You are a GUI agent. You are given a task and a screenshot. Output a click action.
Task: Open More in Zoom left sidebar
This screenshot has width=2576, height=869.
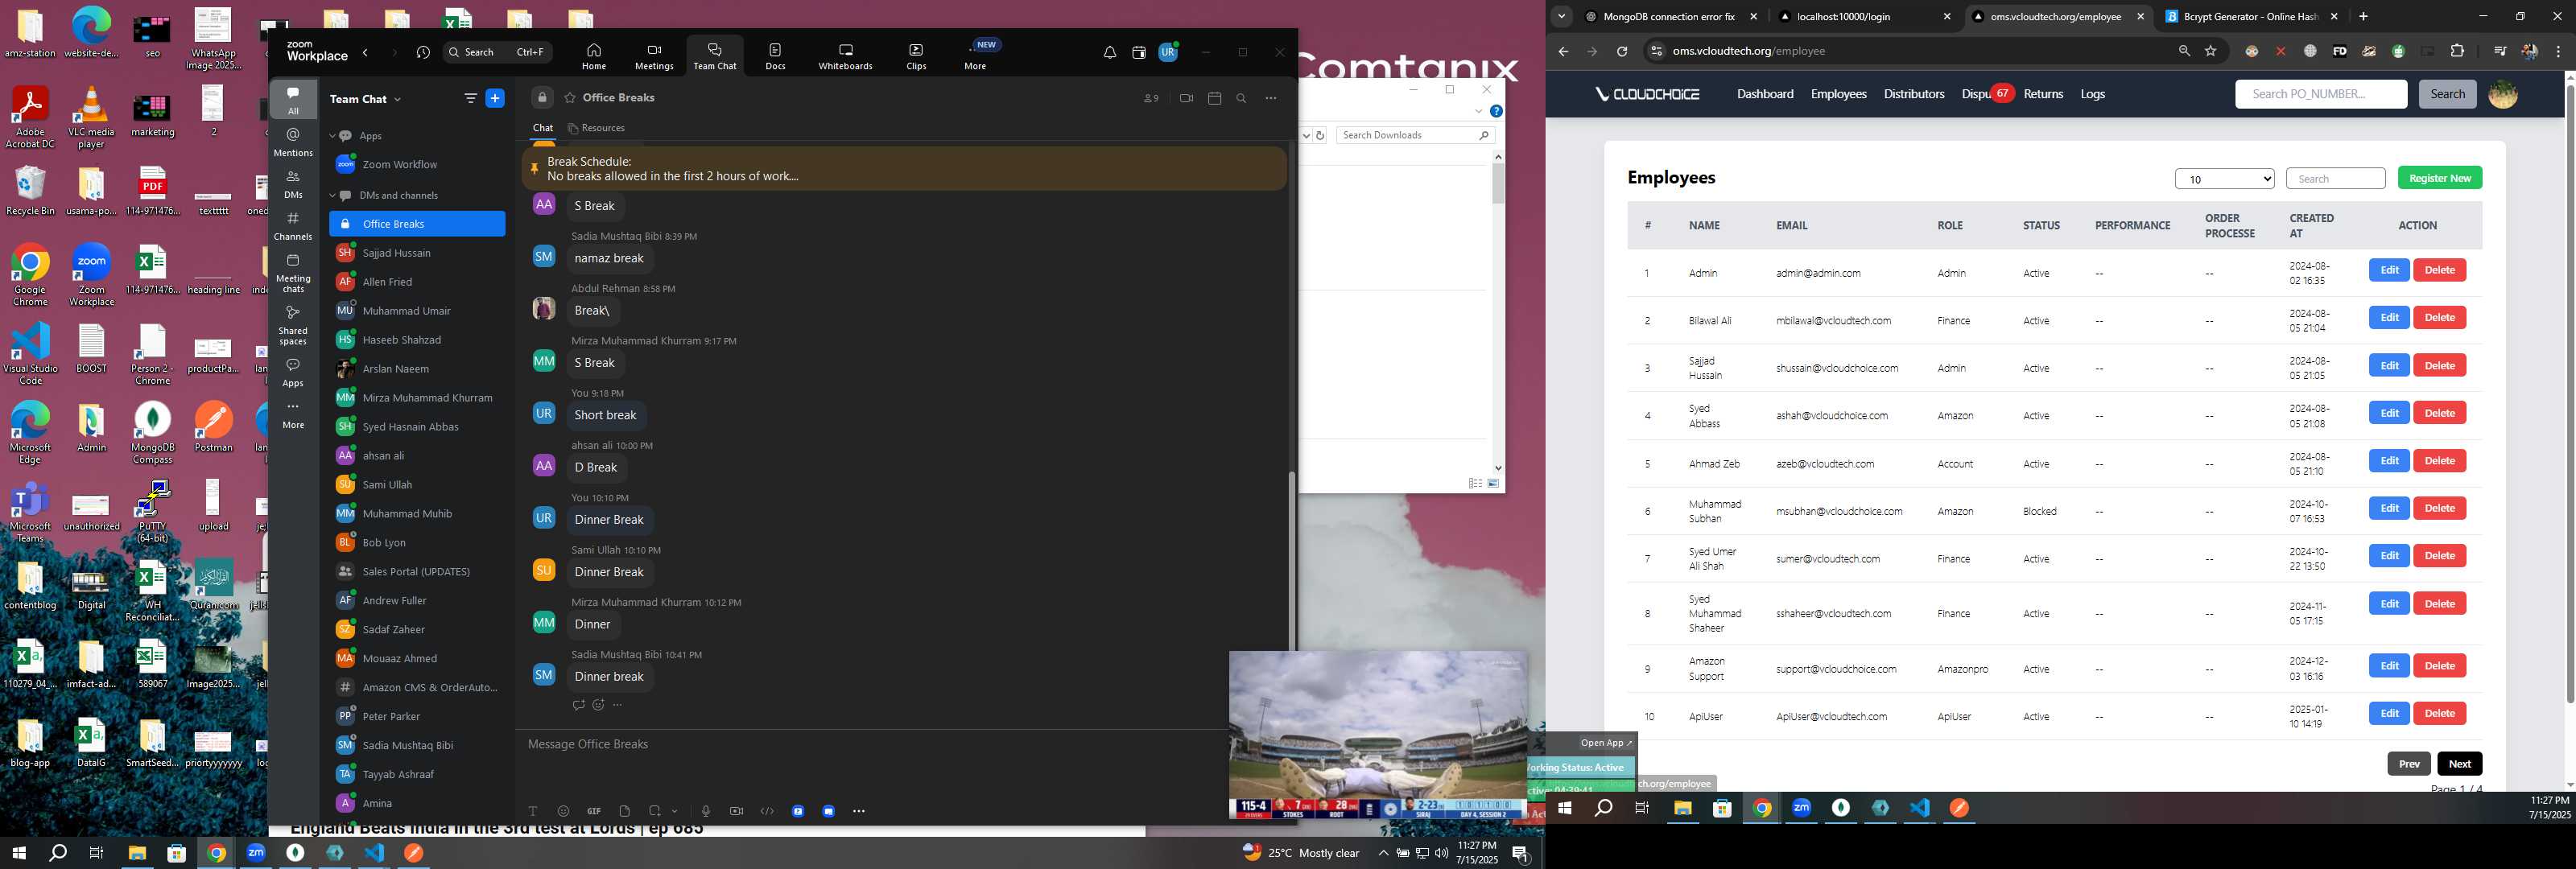click(293, 415)
